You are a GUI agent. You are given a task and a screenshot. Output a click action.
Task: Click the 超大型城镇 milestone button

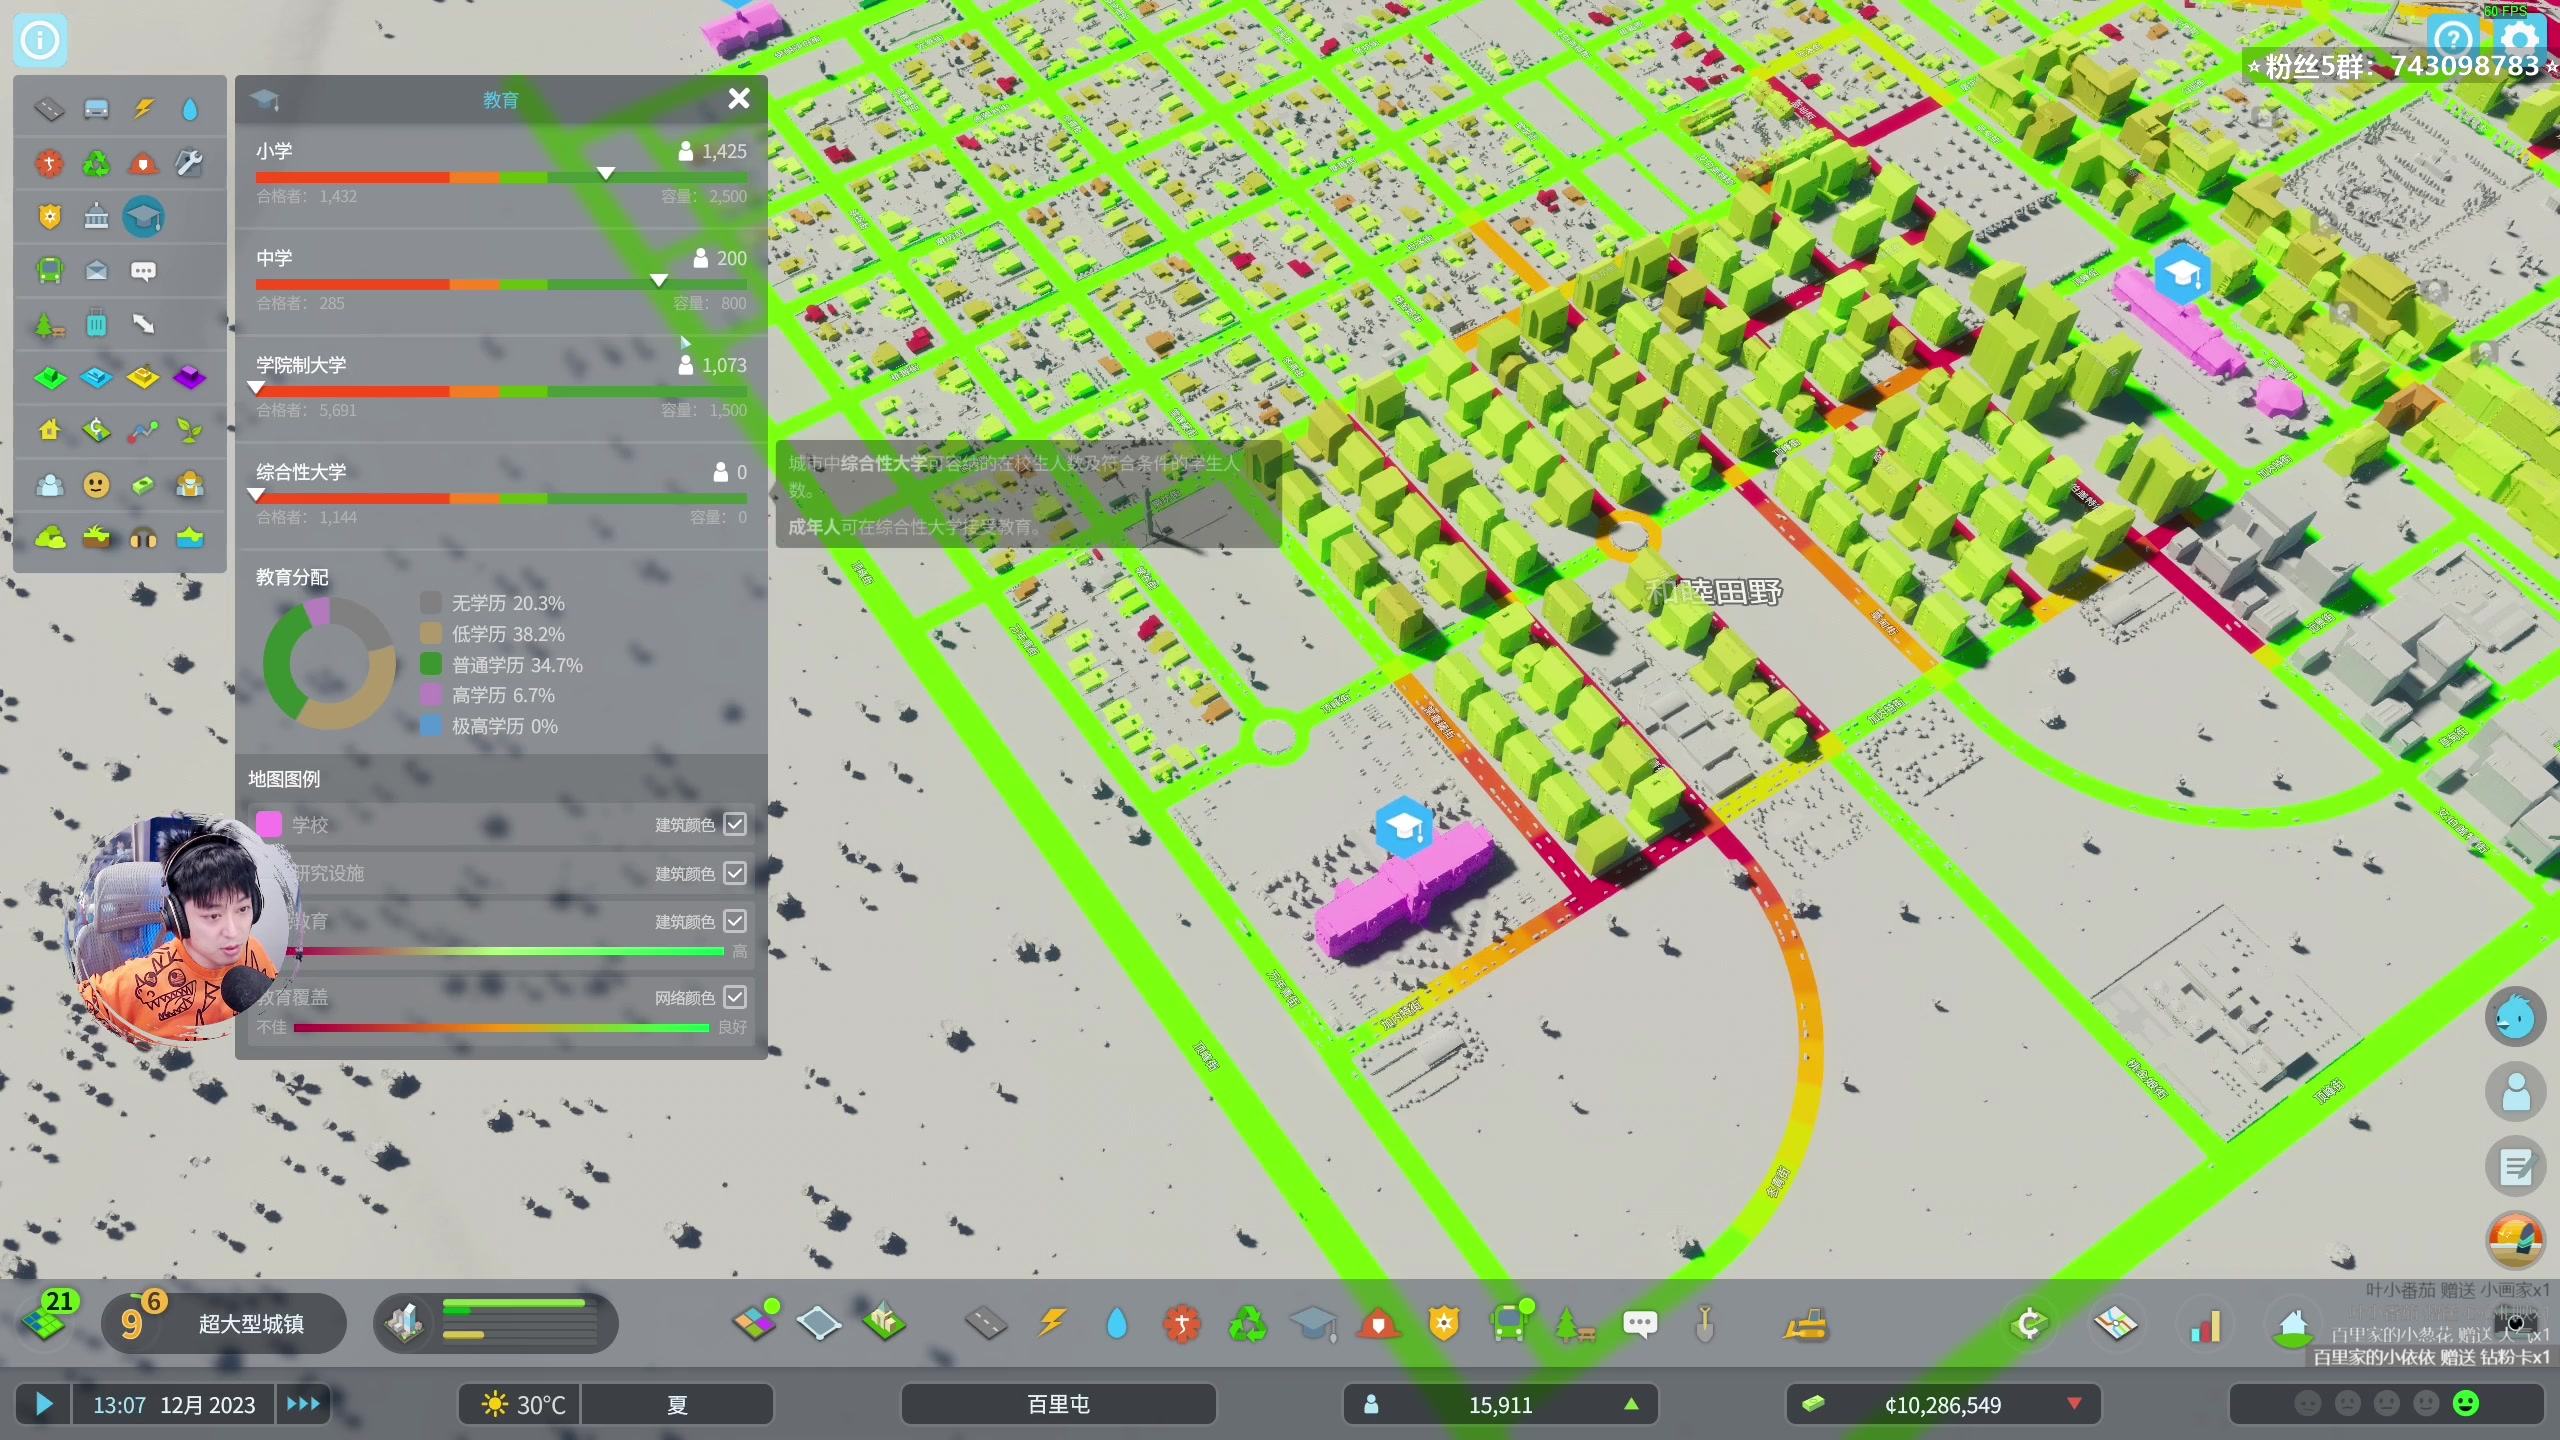tap(226, 1324)
